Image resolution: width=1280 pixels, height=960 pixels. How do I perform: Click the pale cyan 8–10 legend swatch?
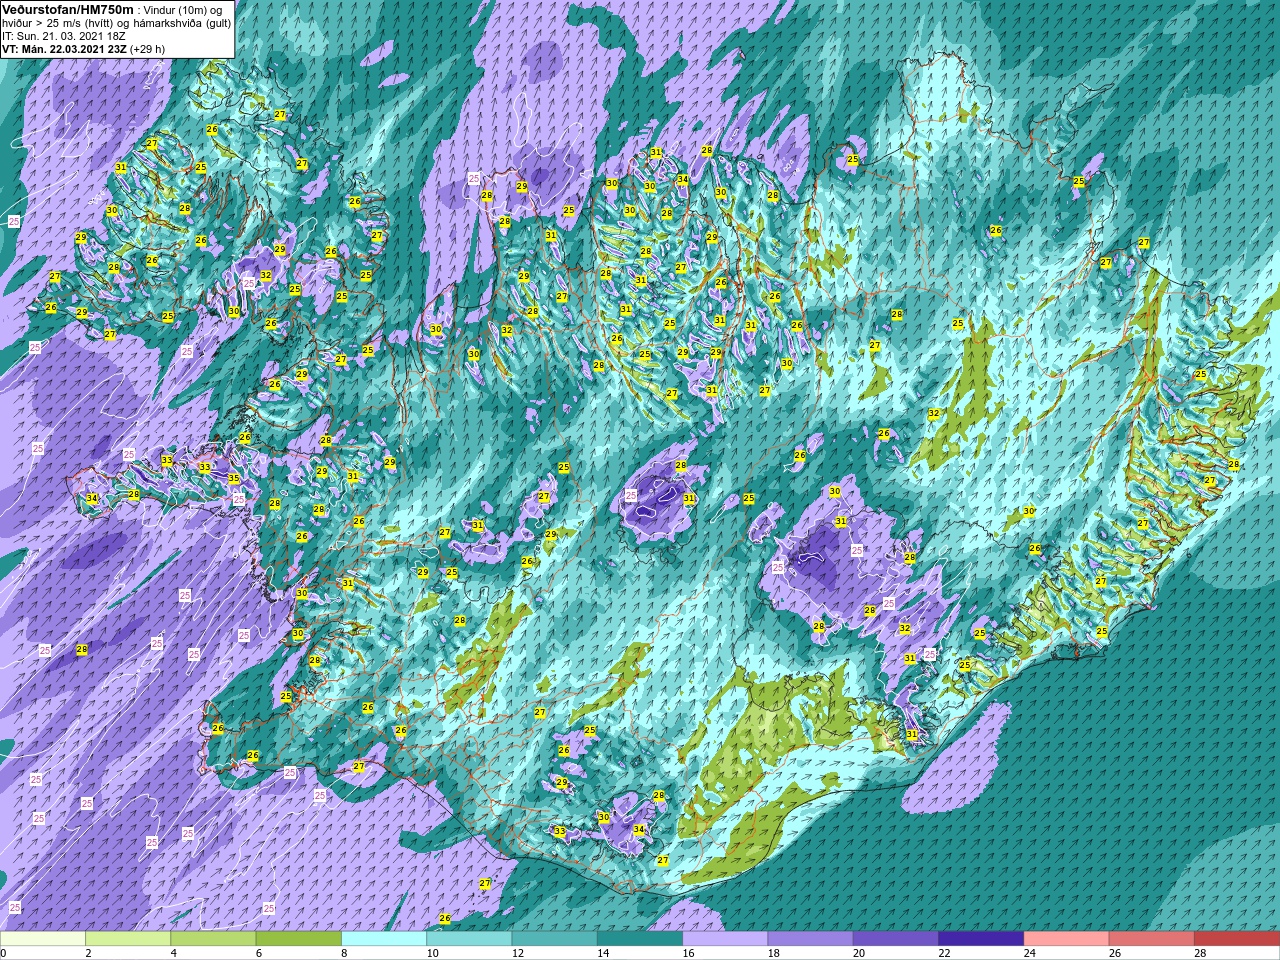[384, 939]
